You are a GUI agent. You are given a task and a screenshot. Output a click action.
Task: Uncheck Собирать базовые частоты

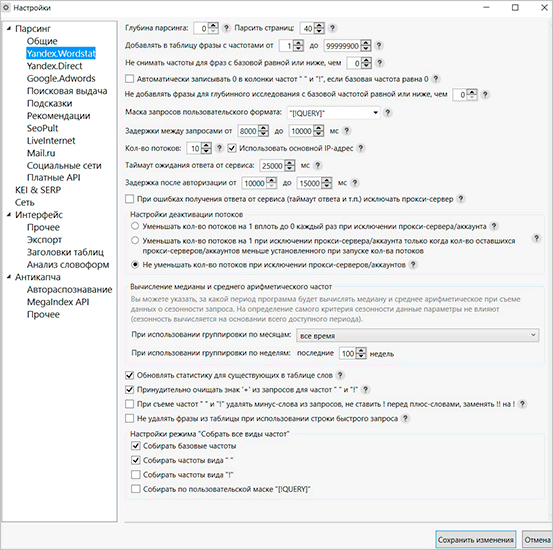point(135,446)
